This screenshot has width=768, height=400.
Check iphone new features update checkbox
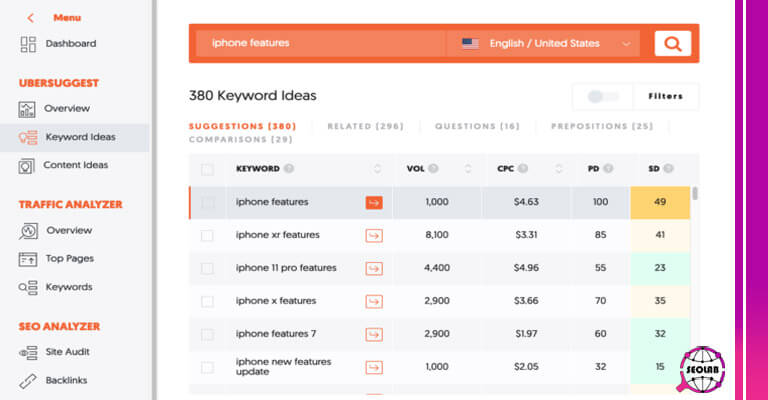click(x=207, y=367)
